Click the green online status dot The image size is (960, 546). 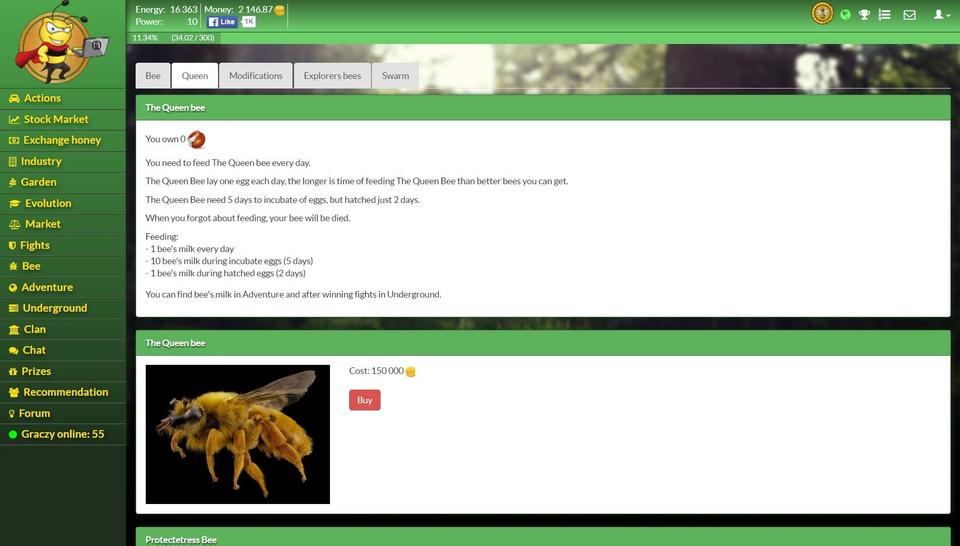(x=13, y=435)
